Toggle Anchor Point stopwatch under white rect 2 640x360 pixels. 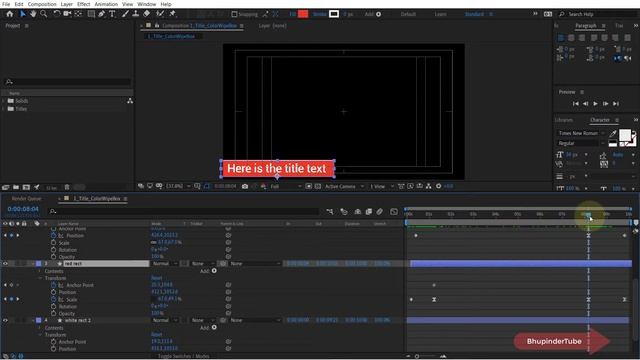point(53,342)
